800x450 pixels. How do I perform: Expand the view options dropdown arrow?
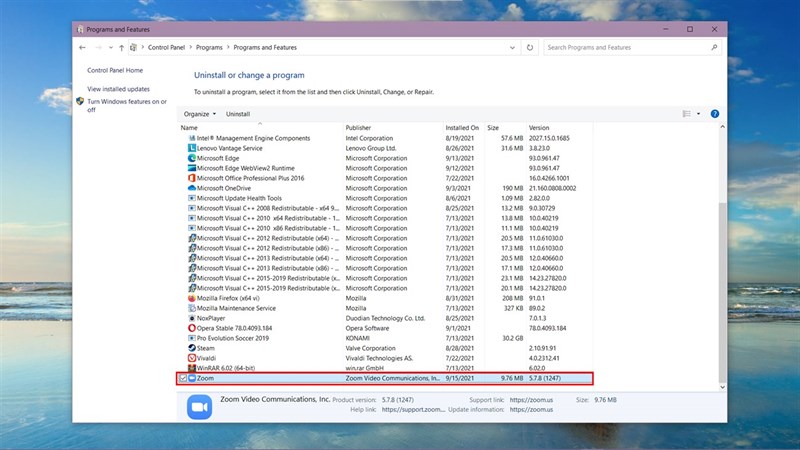point(699,114)
